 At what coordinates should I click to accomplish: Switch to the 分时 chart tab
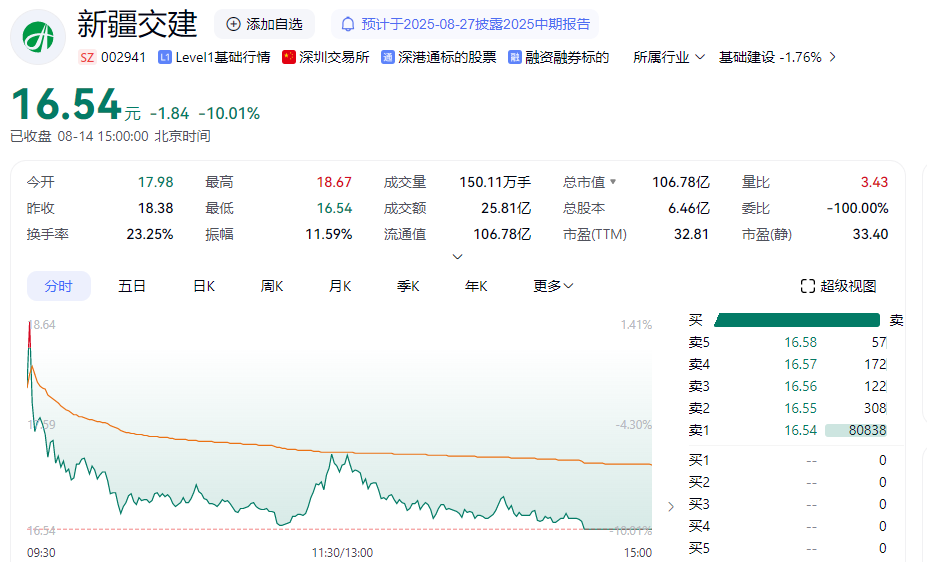click(59, 286)
